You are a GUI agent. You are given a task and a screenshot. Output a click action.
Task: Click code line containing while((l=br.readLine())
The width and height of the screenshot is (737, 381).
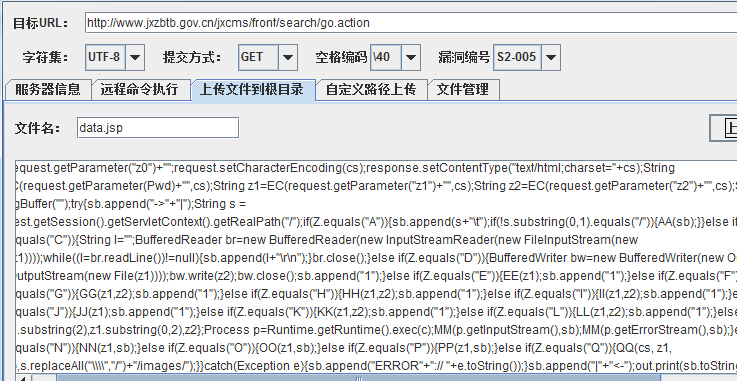tap(376, 258)
